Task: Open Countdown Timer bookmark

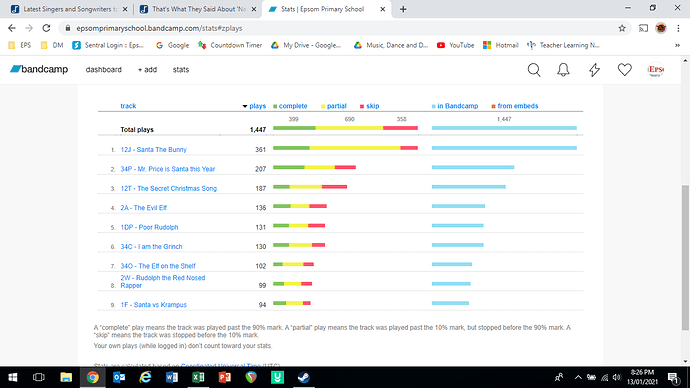Action: click(230, 45)
